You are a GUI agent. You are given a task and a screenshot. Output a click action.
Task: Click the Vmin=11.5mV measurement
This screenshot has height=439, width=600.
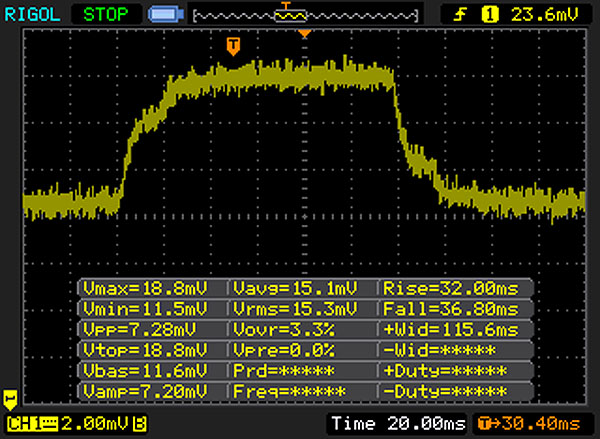click(x=145, y=309)
